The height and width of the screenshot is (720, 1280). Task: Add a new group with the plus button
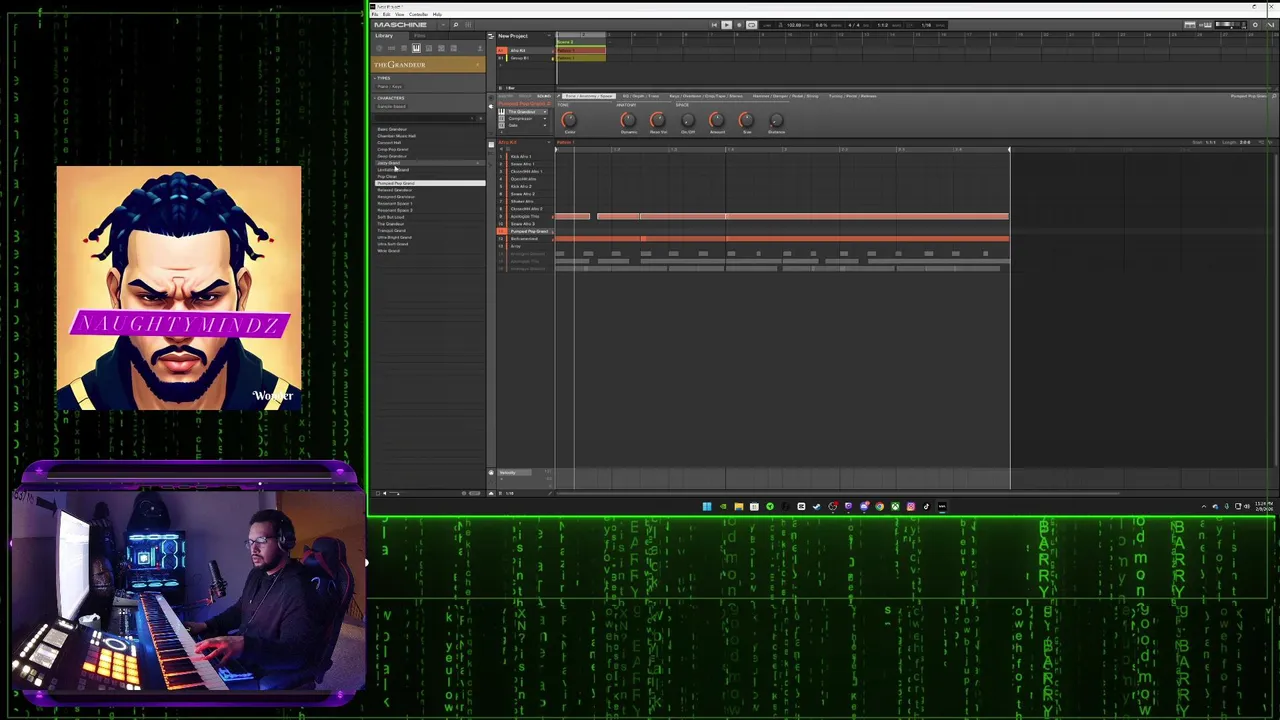click(500, 65)
